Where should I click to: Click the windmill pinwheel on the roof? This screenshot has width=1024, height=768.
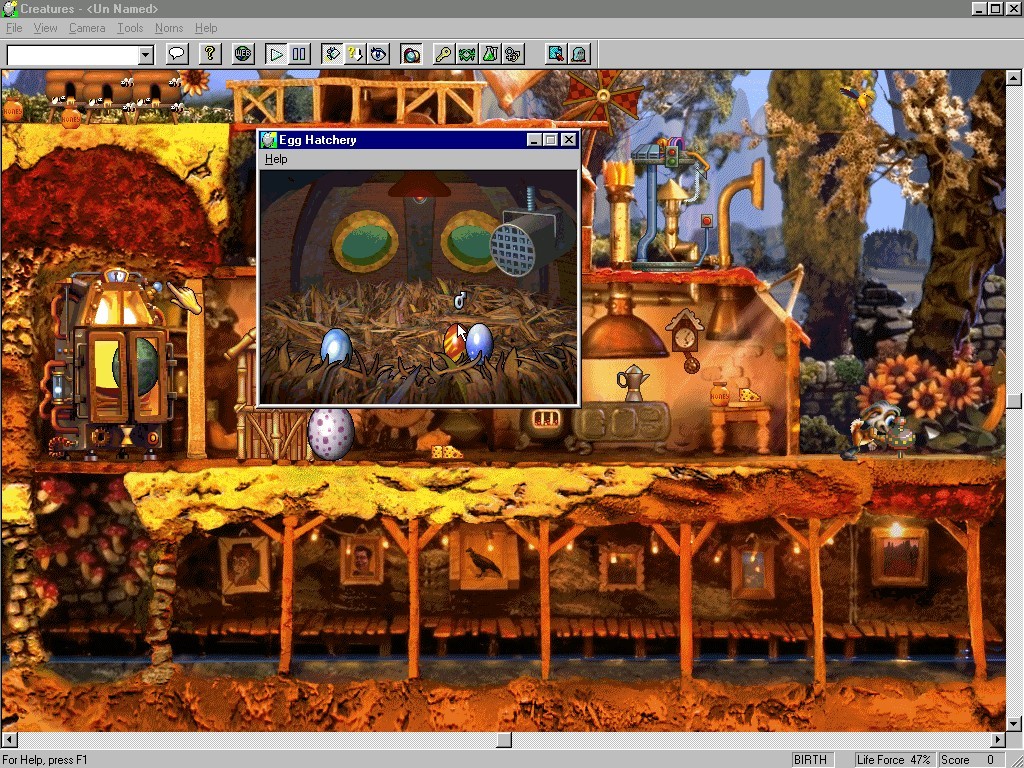click(x=603, y=97)
